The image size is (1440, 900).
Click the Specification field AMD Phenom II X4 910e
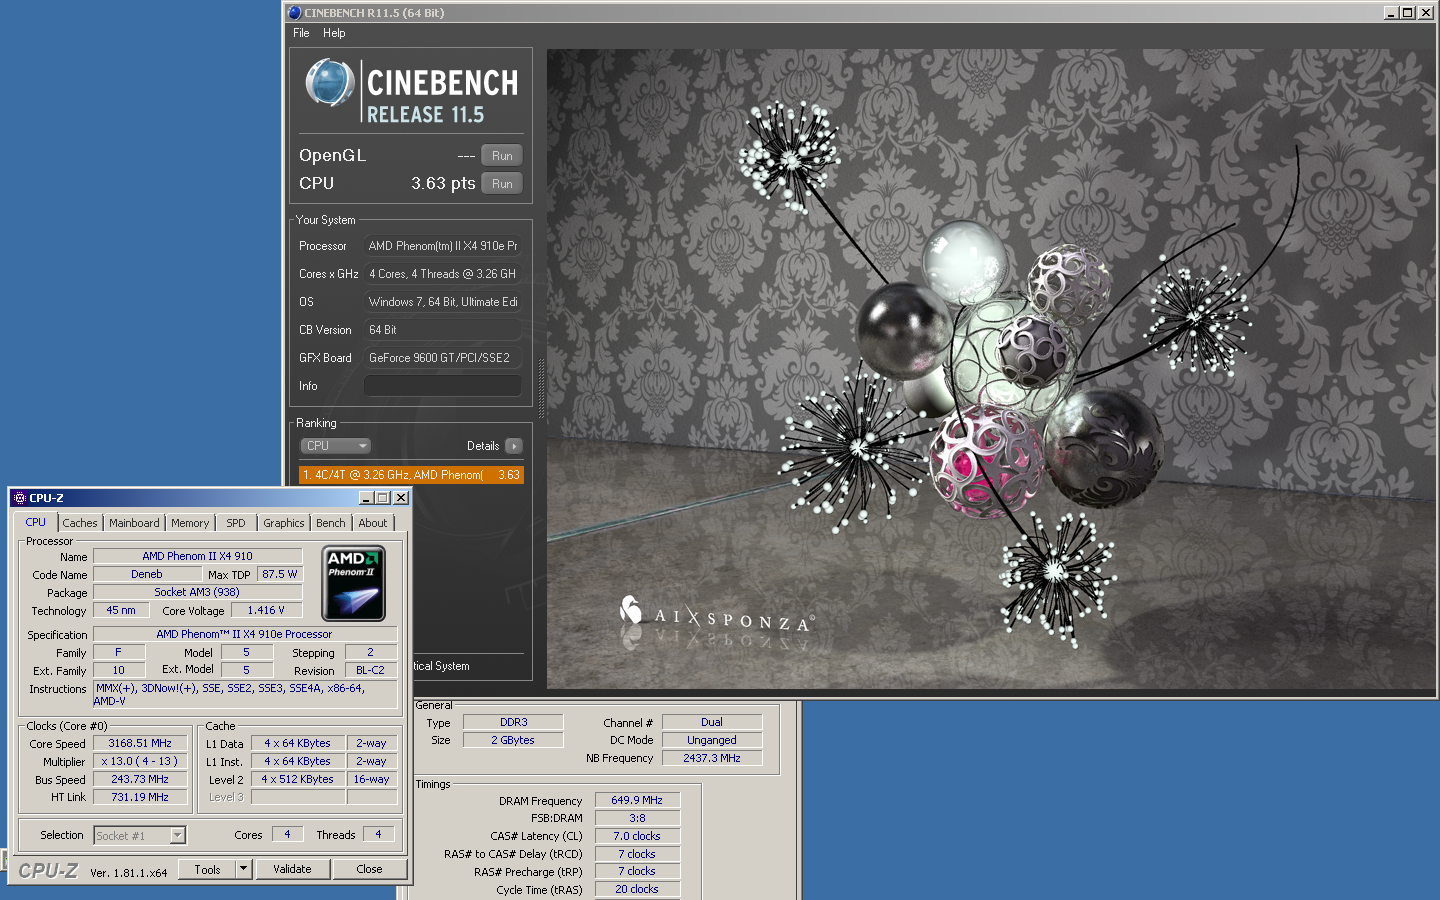point(245,634)
